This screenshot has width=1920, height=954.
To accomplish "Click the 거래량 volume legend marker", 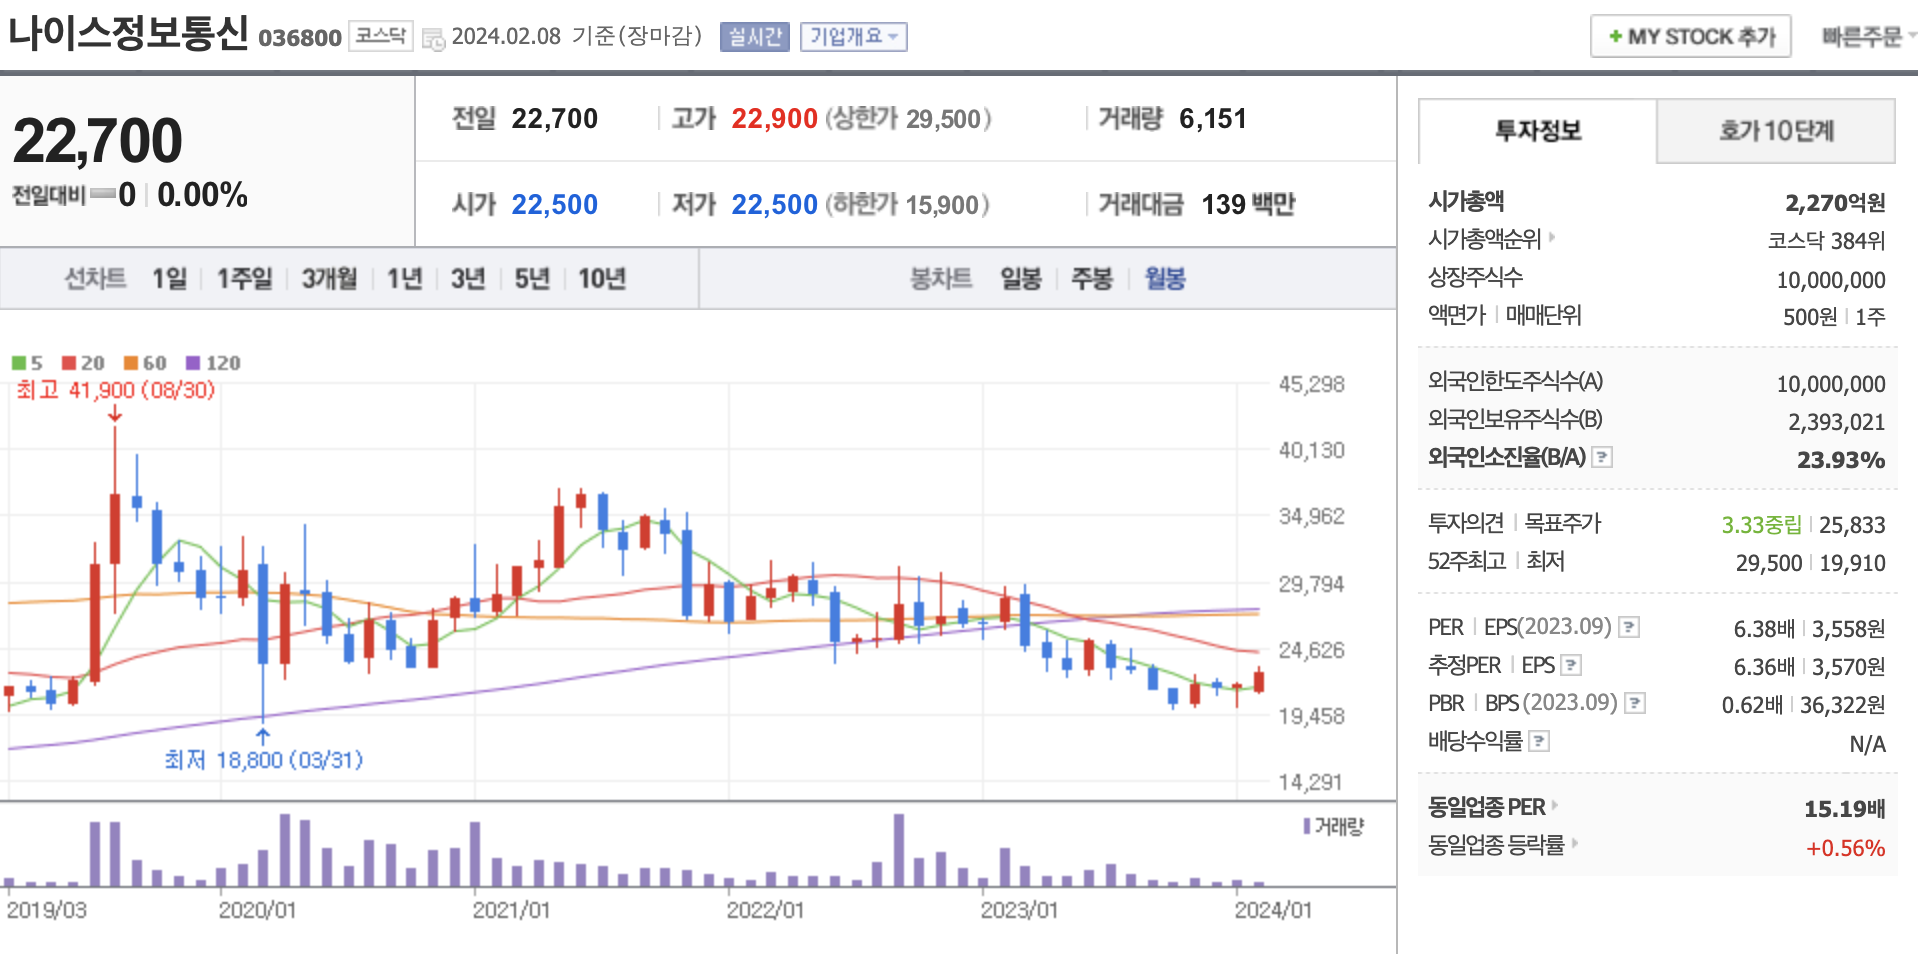I will coord(1334,827).
